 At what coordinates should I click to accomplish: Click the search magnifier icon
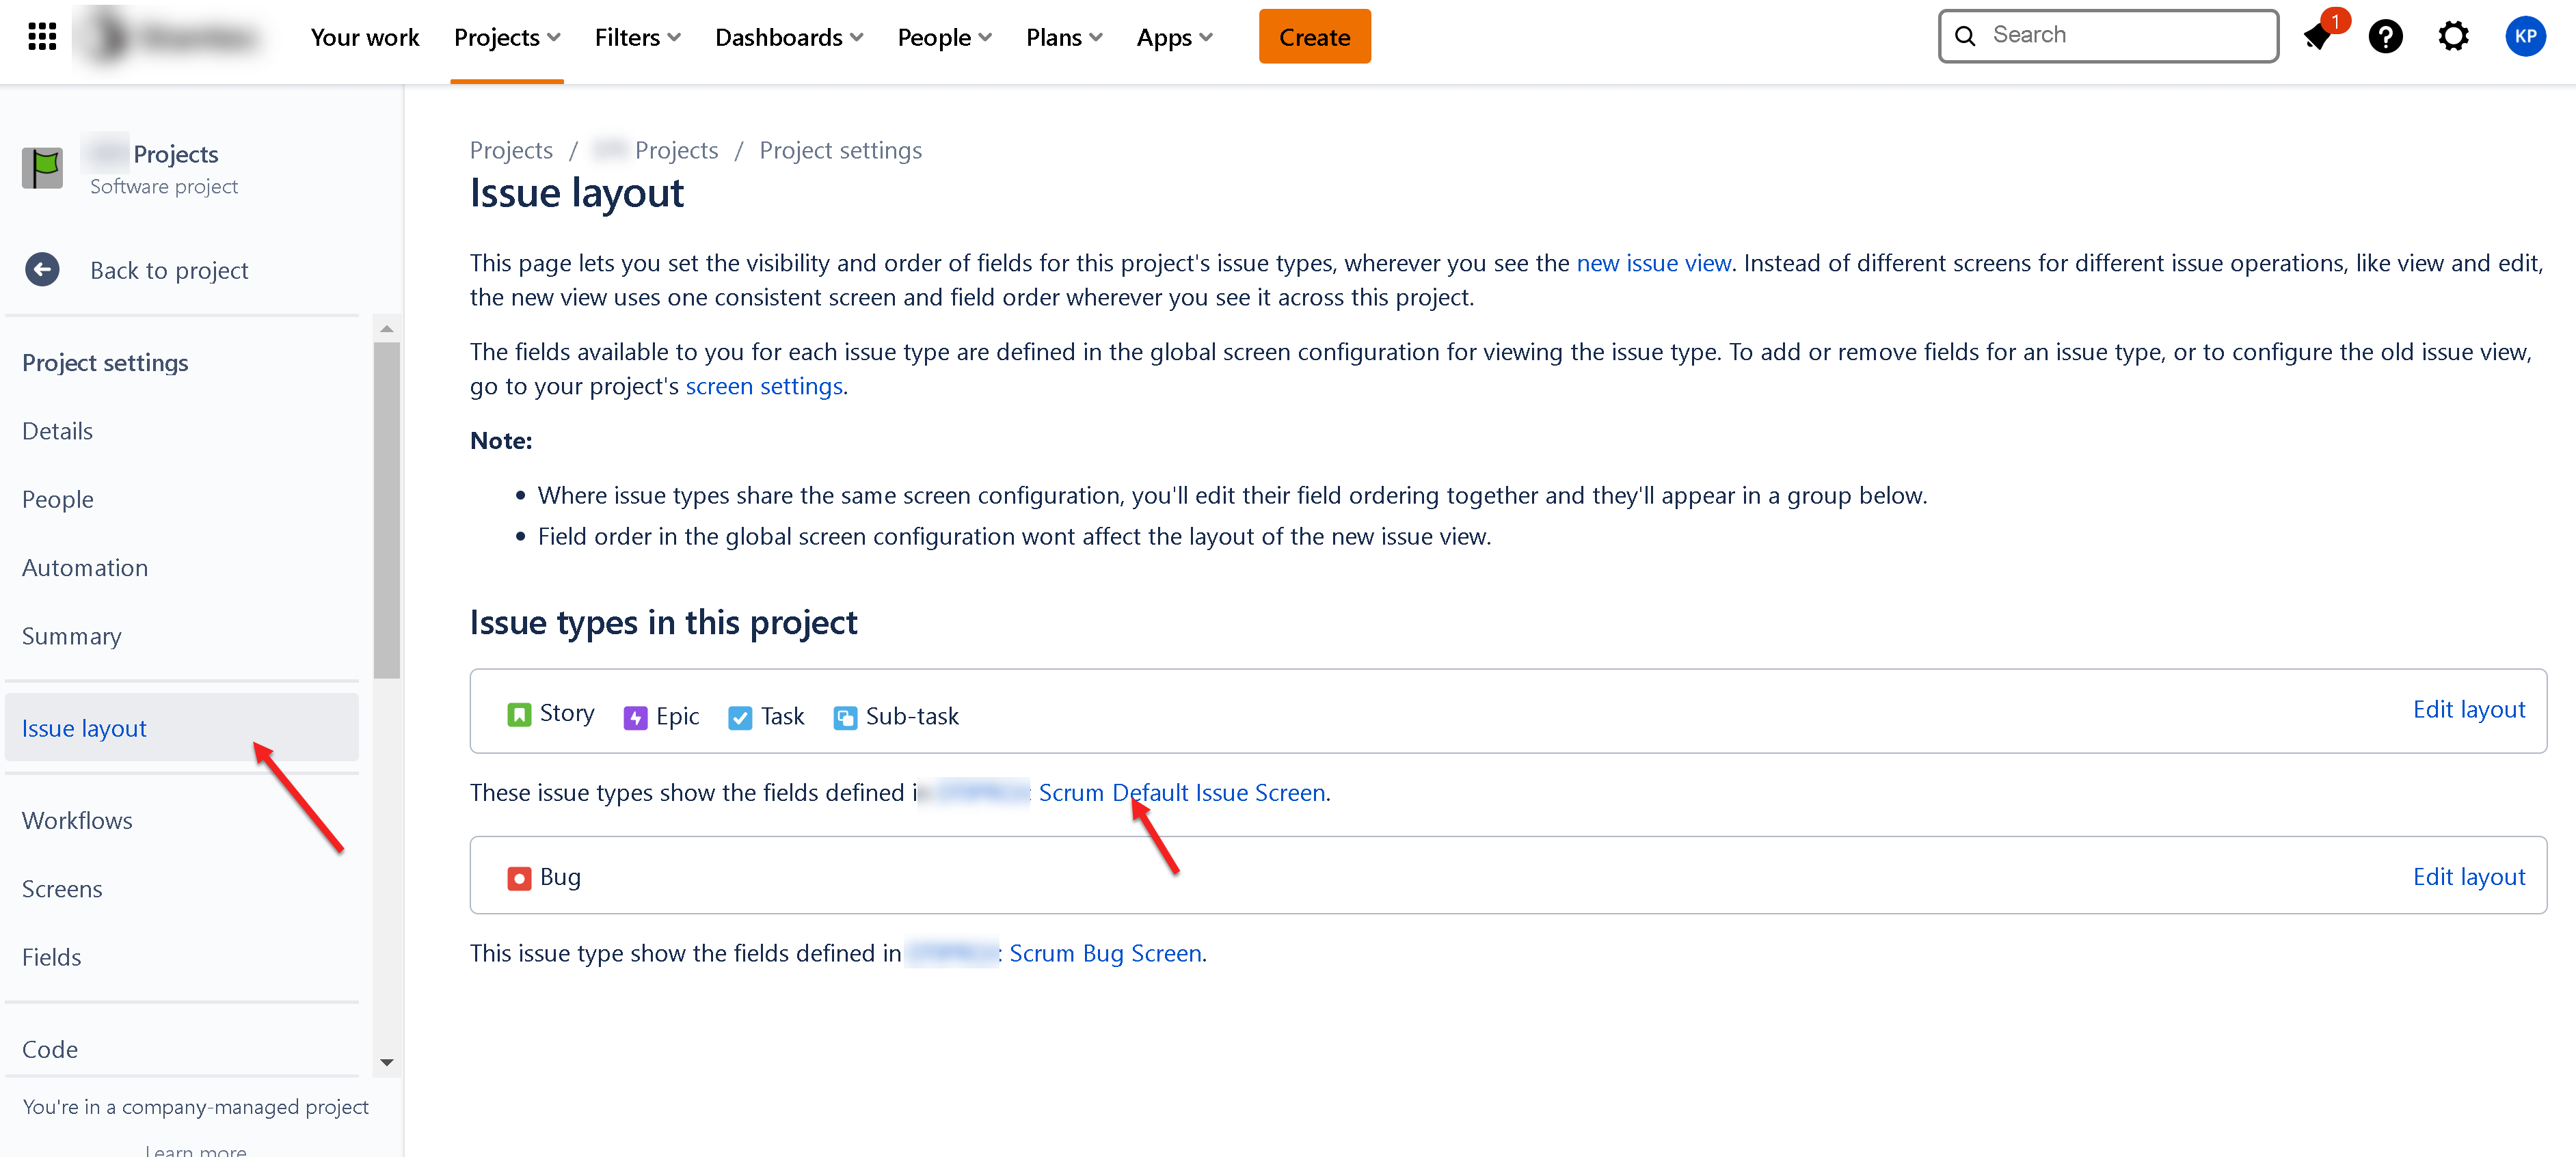pyautogui.click(x=1965, y=36)
